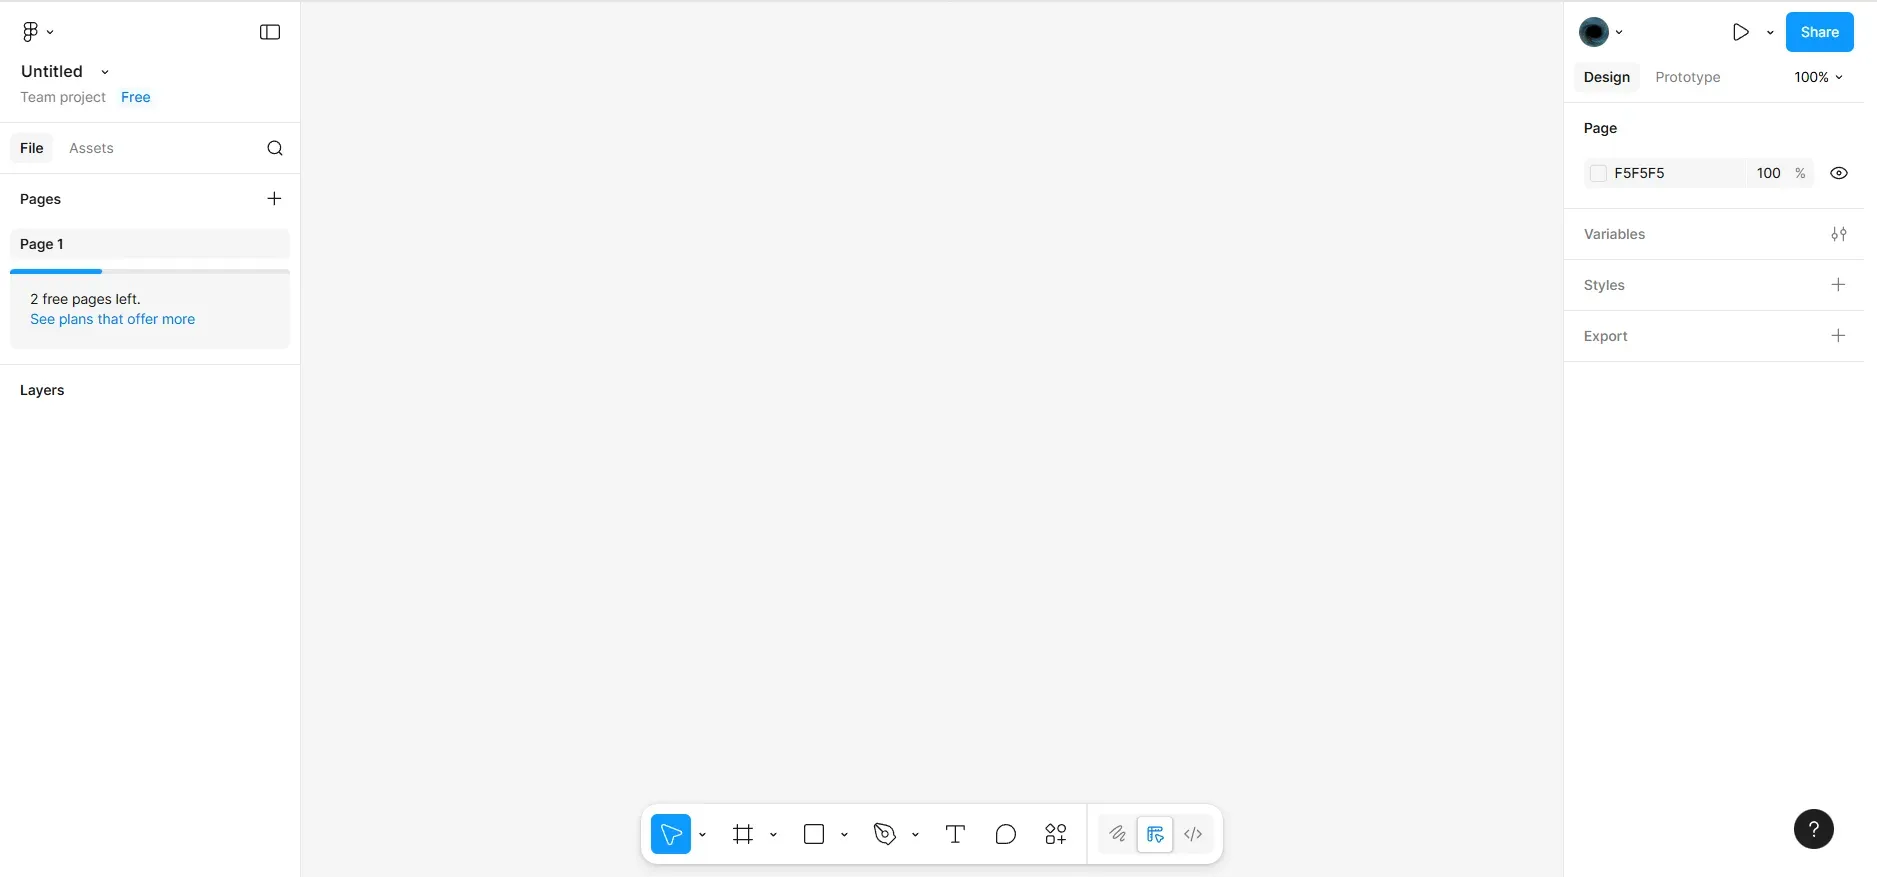
Task: Edit the 100 opacity field
Action: click(1769, 173)
